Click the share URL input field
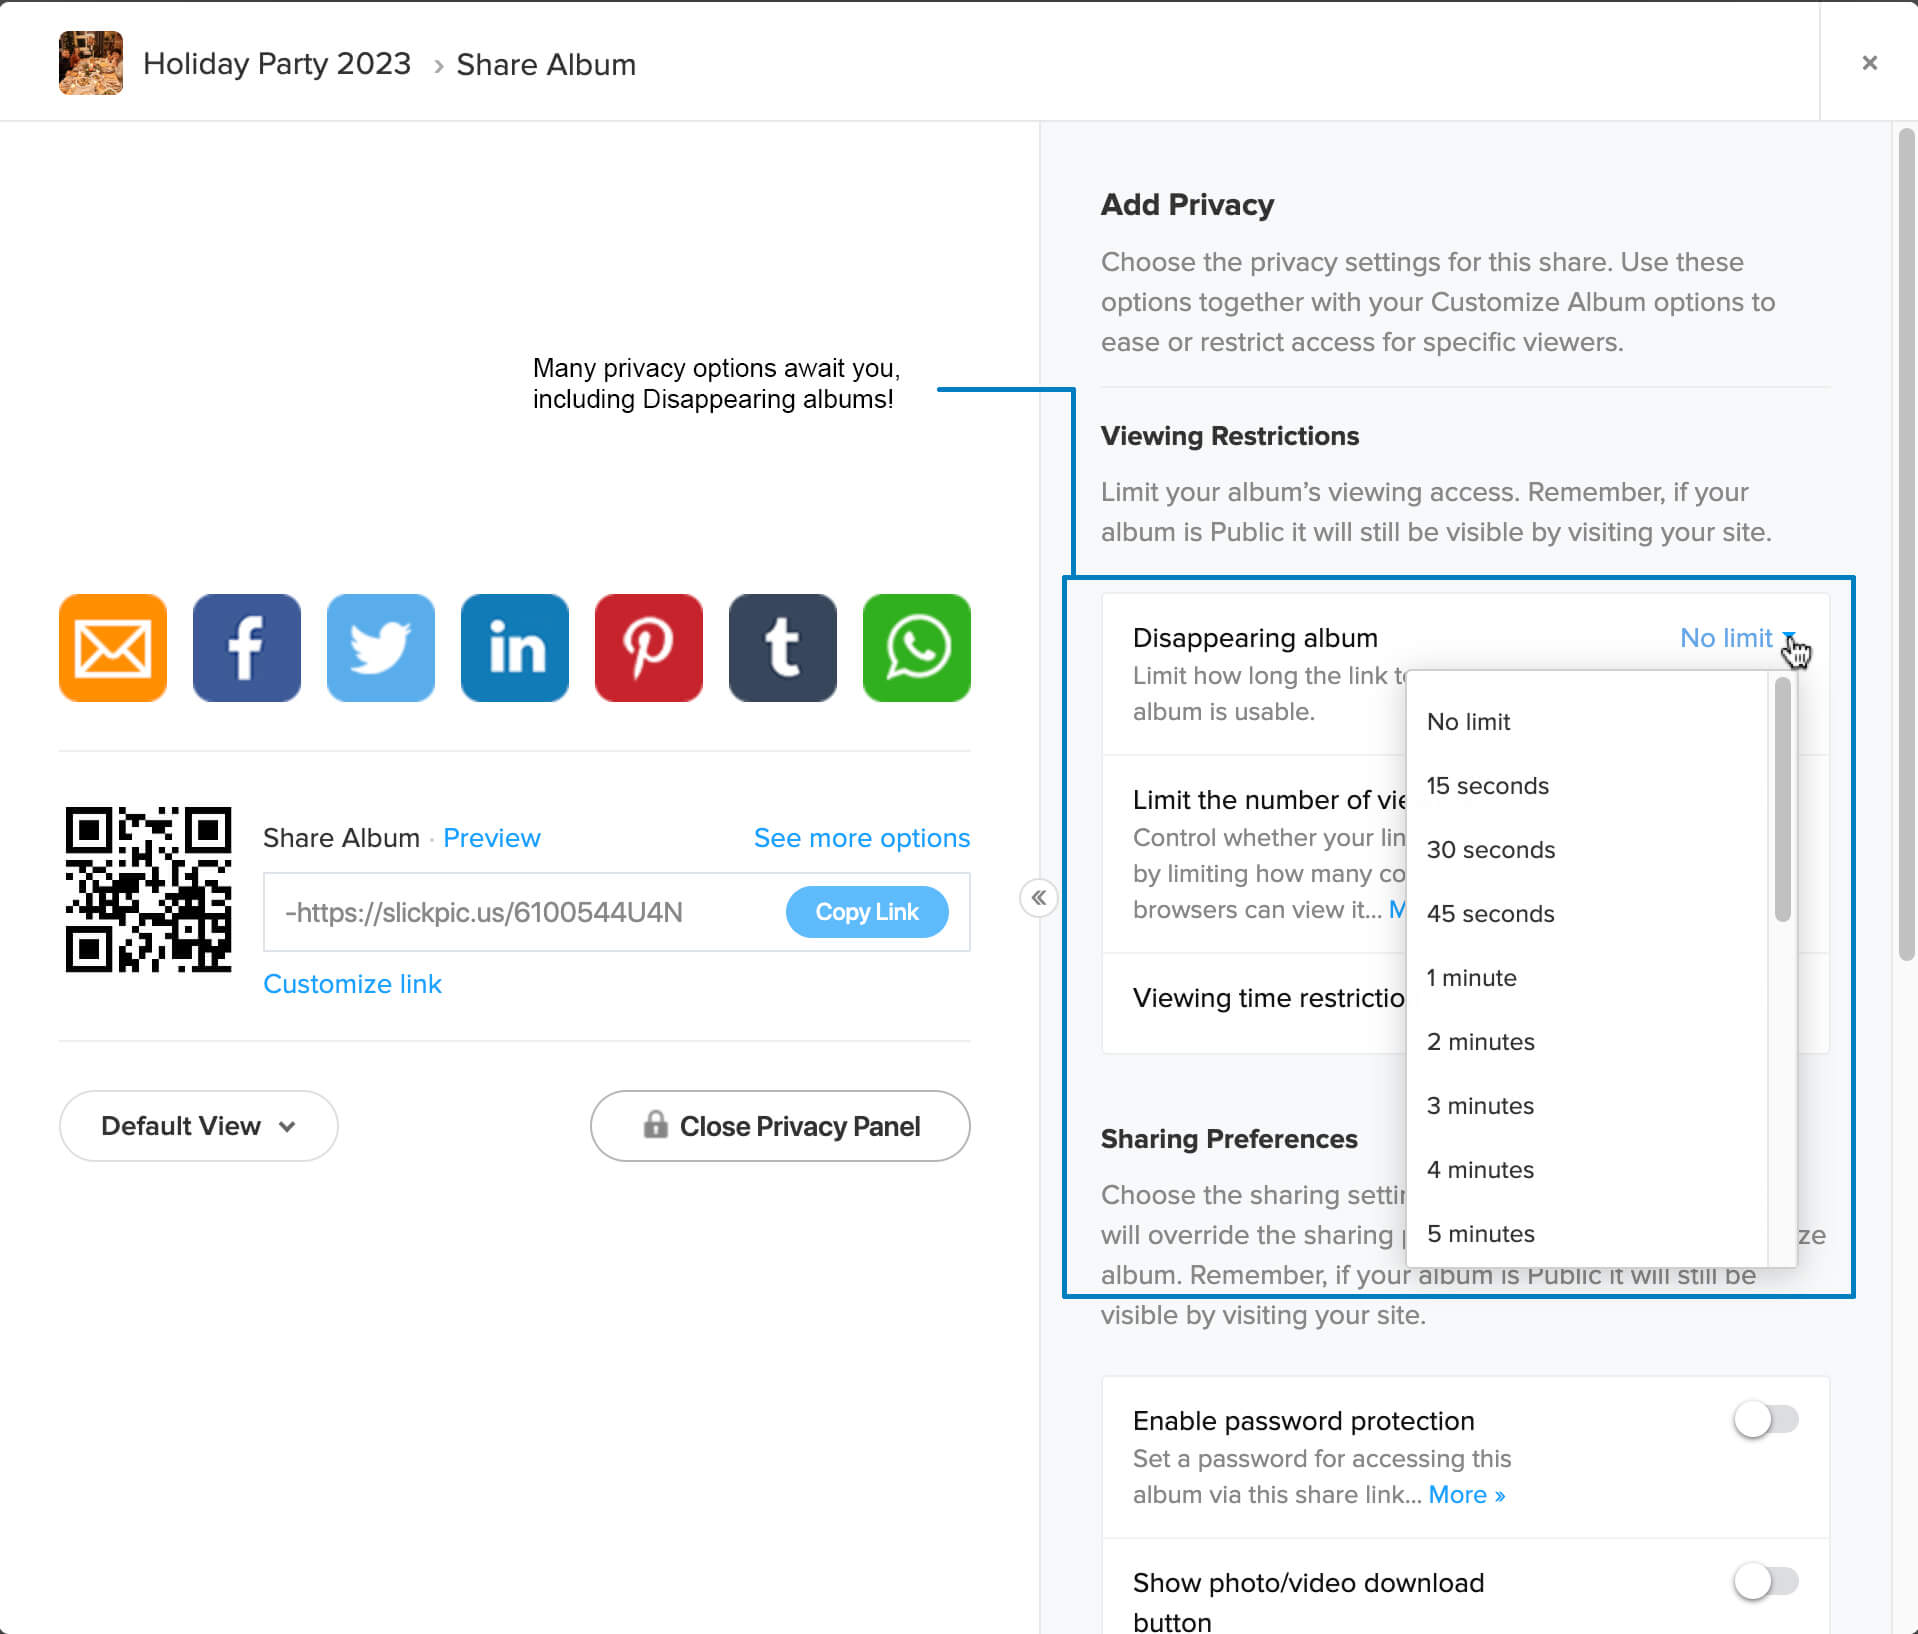Screen dimensions: 1918x1634 [520, 912]
